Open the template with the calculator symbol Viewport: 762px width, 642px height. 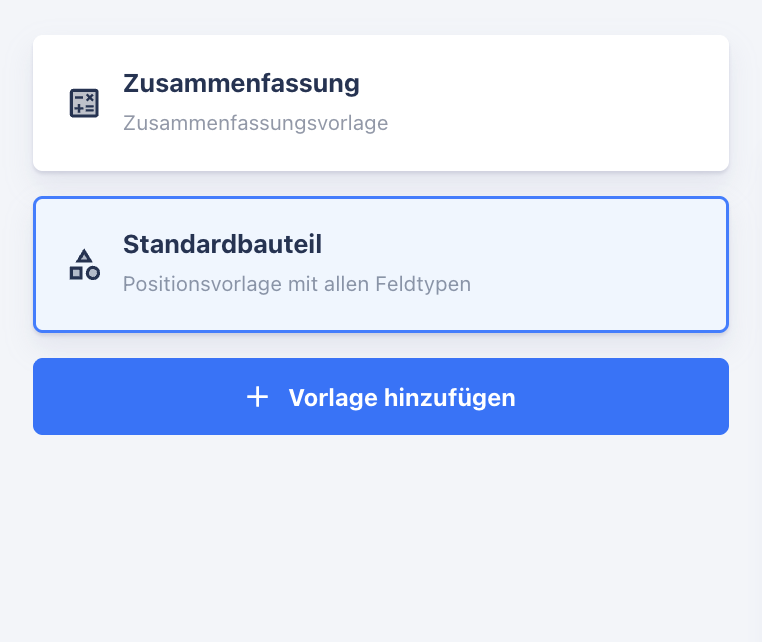[84, 103]
